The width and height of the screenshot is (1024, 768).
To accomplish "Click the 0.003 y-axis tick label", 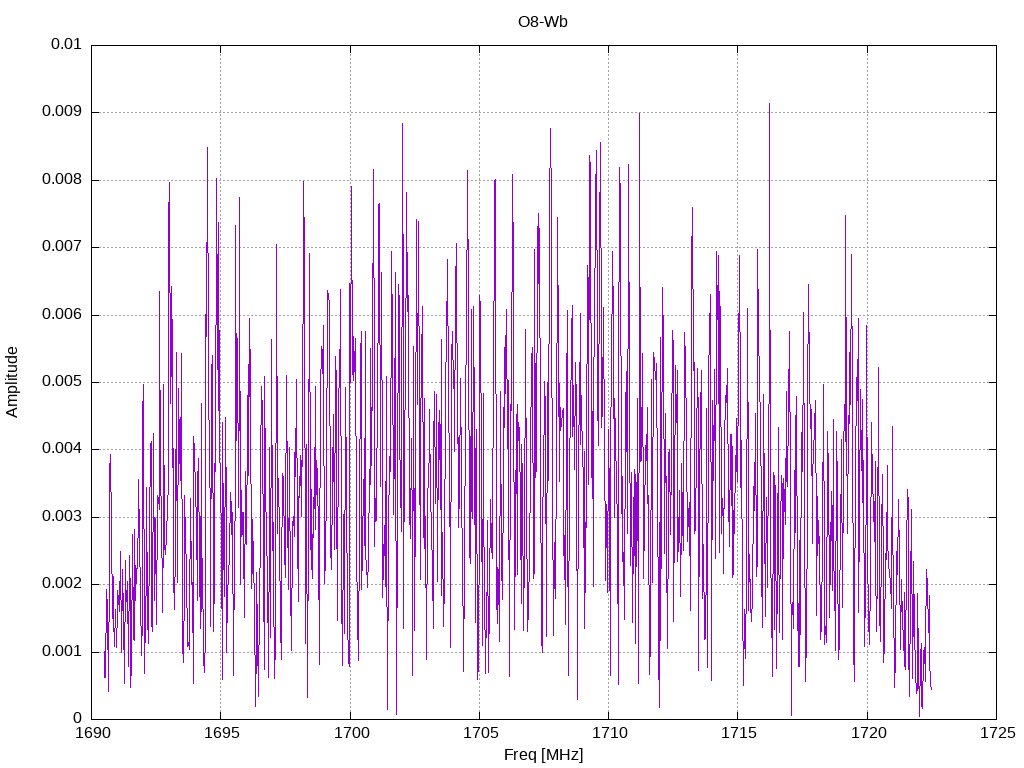I will [x=62, y=517].
